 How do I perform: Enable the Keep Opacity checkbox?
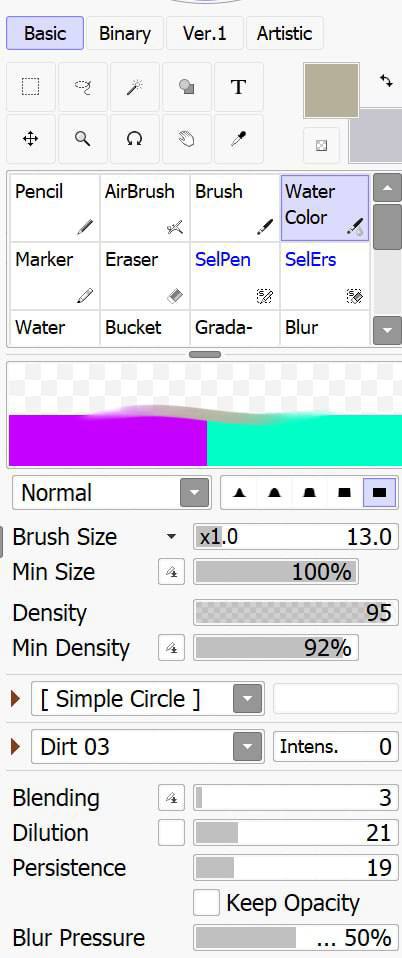pyautogui.click(x=206, y=902)
